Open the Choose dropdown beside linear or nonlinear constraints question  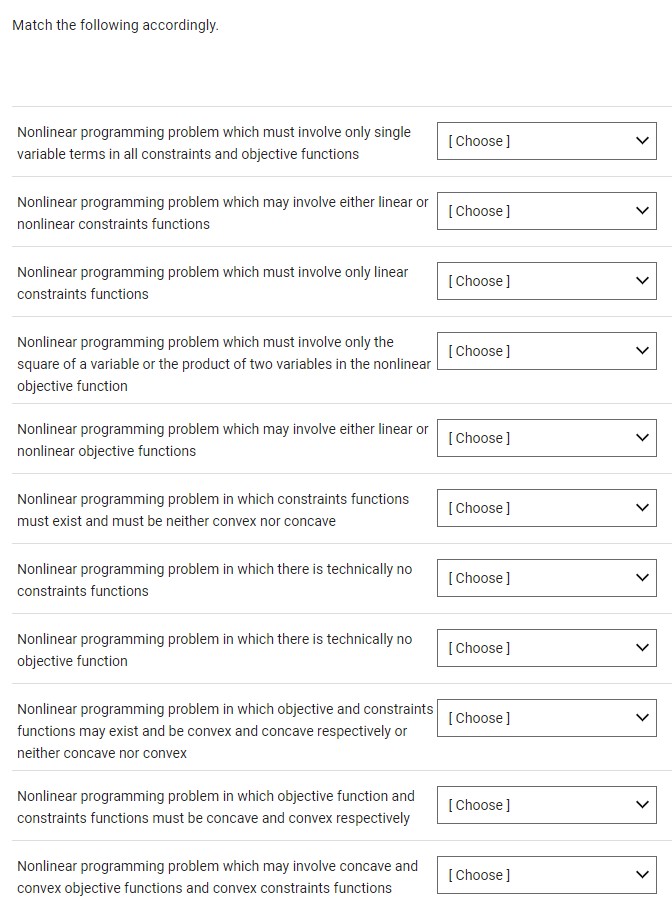pyautogui.click(x=545, y=211)
